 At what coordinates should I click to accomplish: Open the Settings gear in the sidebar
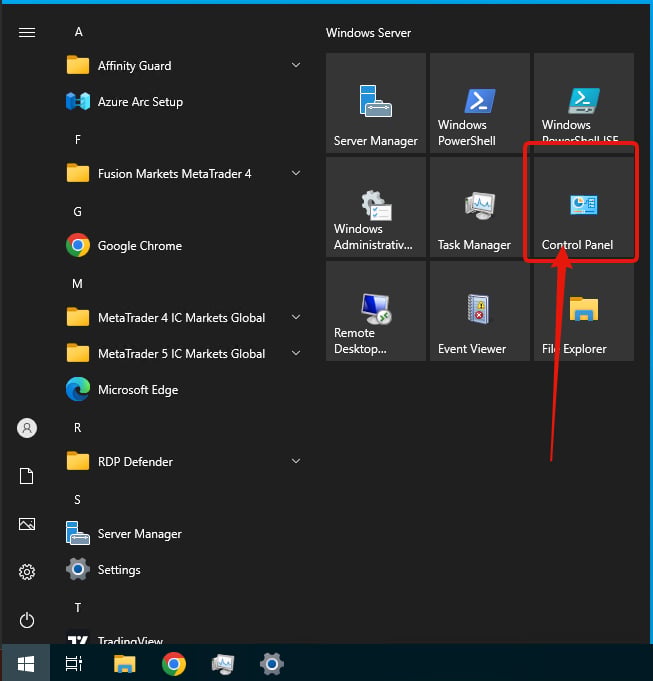27,572
